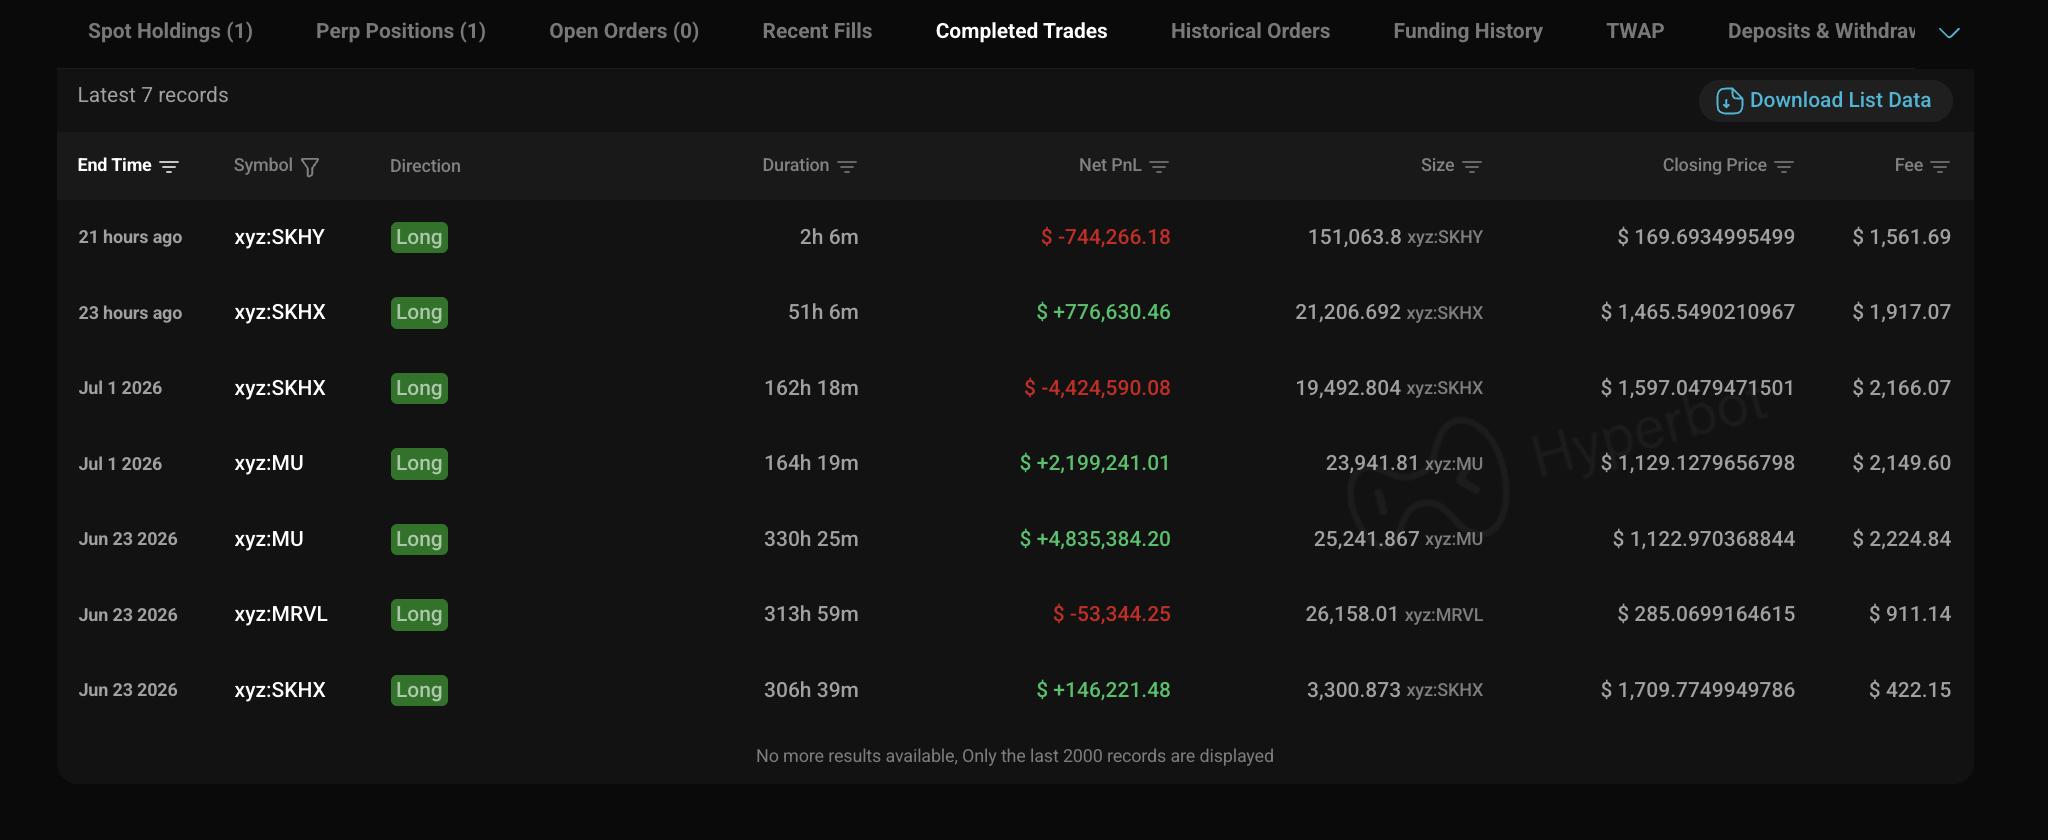Screen dimensions: 2048x840
Task: View the Funding History tab
Action: point(1468,31)
